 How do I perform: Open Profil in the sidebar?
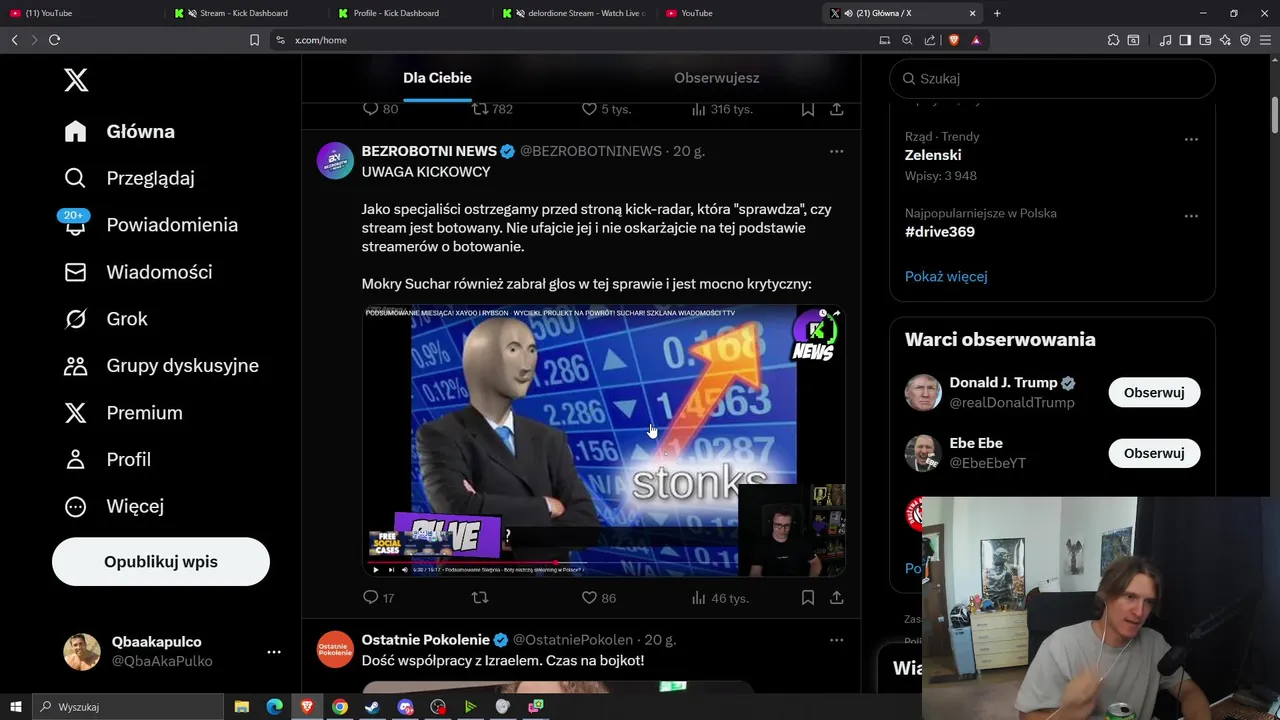tap(107, 460)
